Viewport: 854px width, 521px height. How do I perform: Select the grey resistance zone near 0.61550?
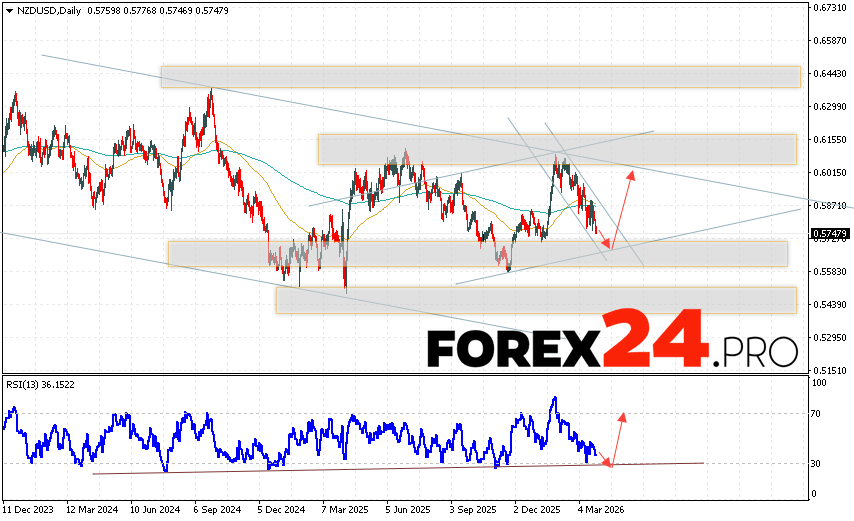[x=556, y=149]
